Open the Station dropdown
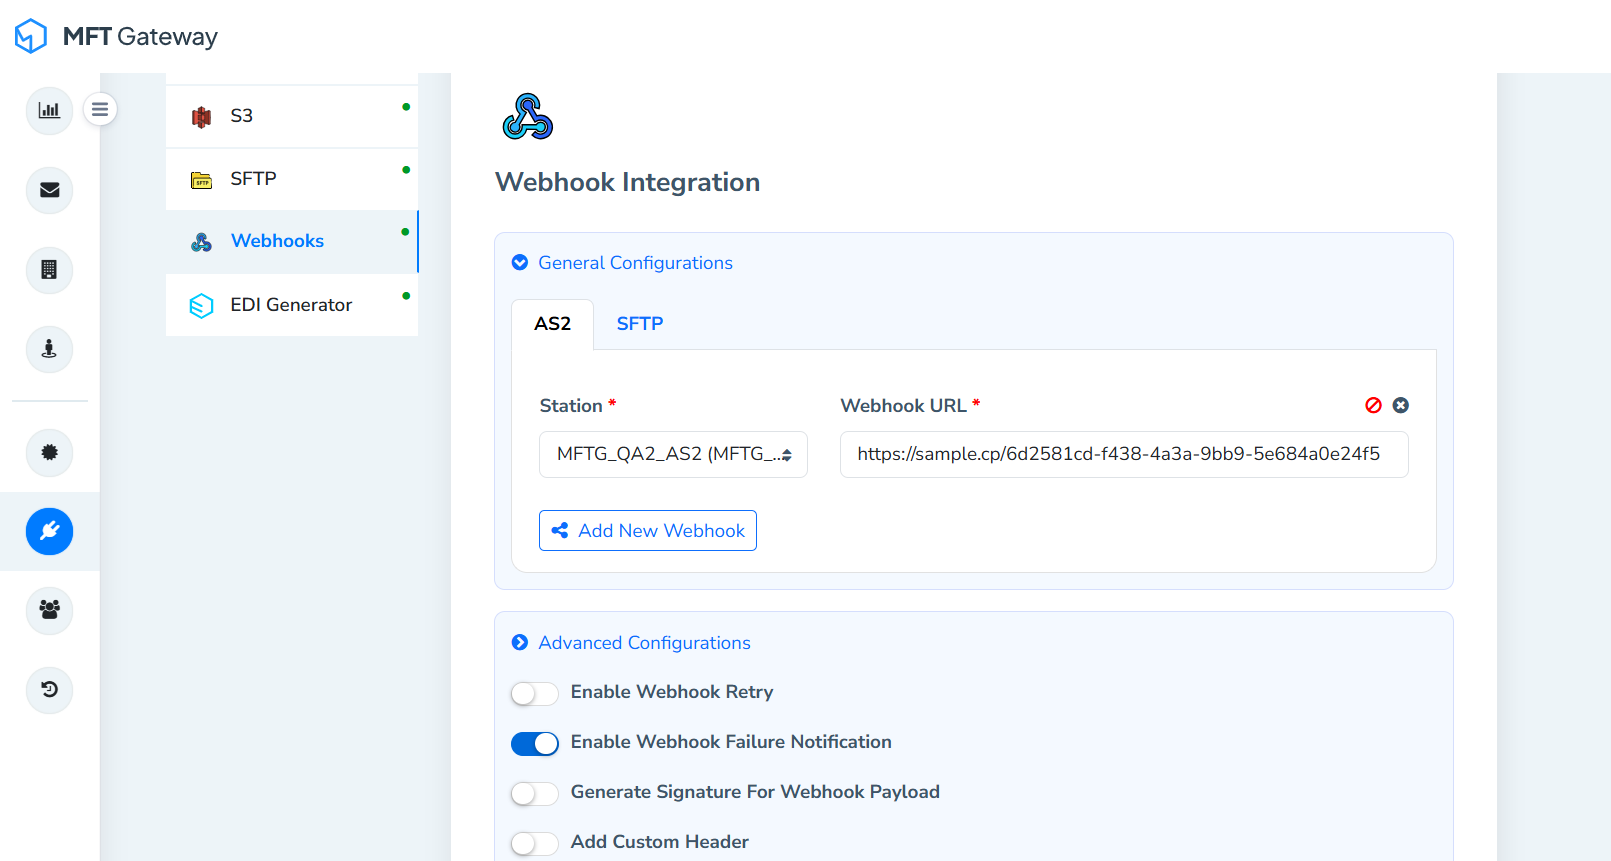1611x861 pixels. (x=673, y=454)
